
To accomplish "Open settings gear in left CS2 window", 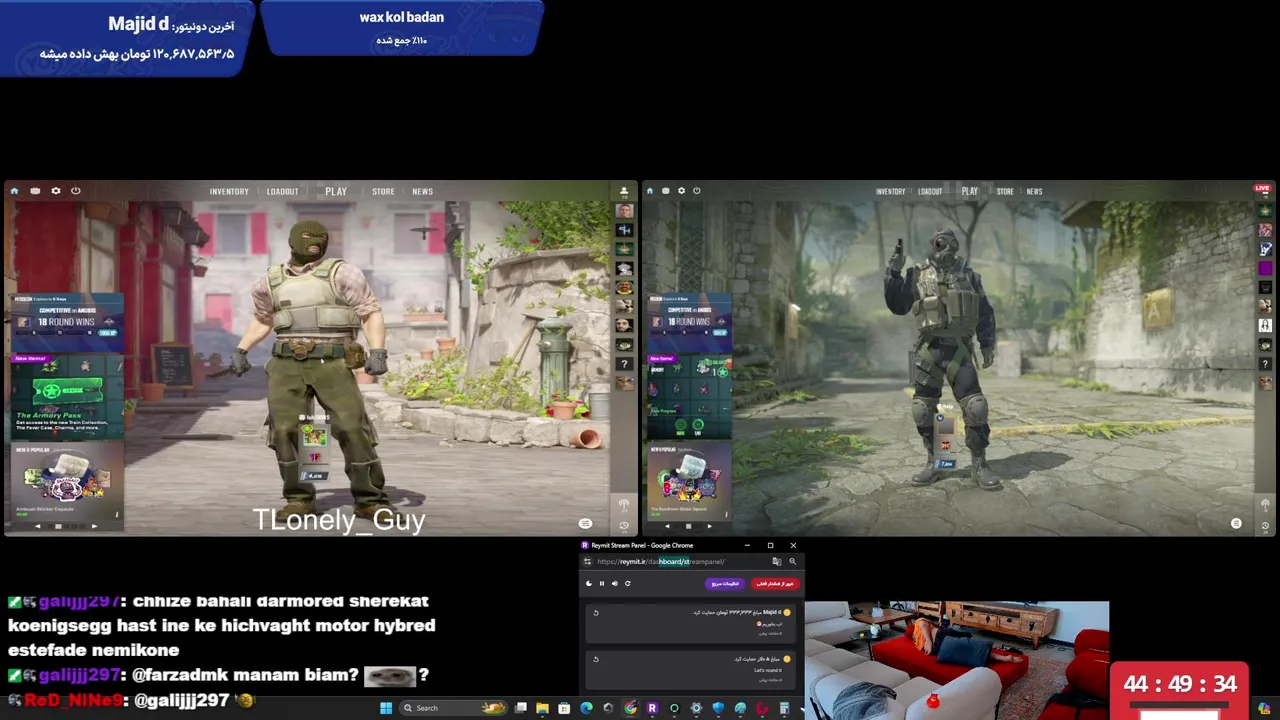I will [x=56, y=191].
